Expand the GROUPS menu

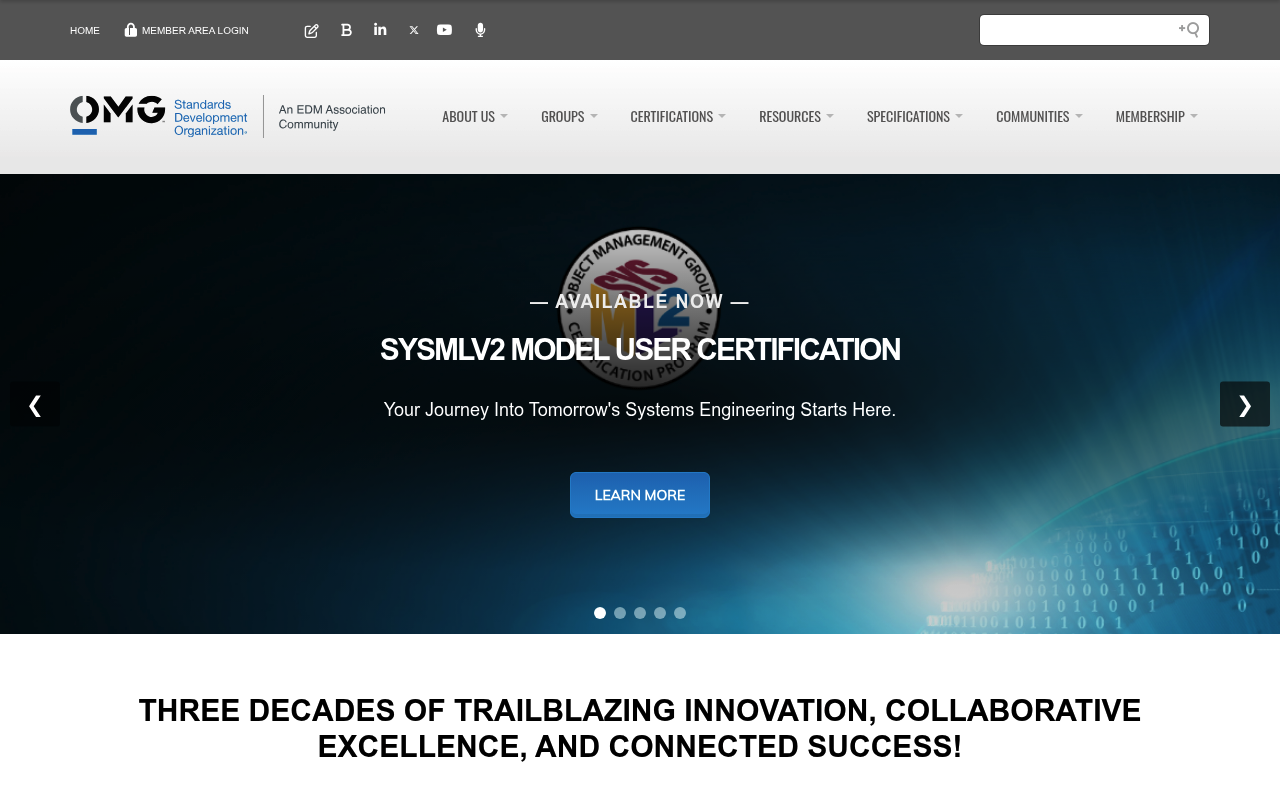pos(569,116)
